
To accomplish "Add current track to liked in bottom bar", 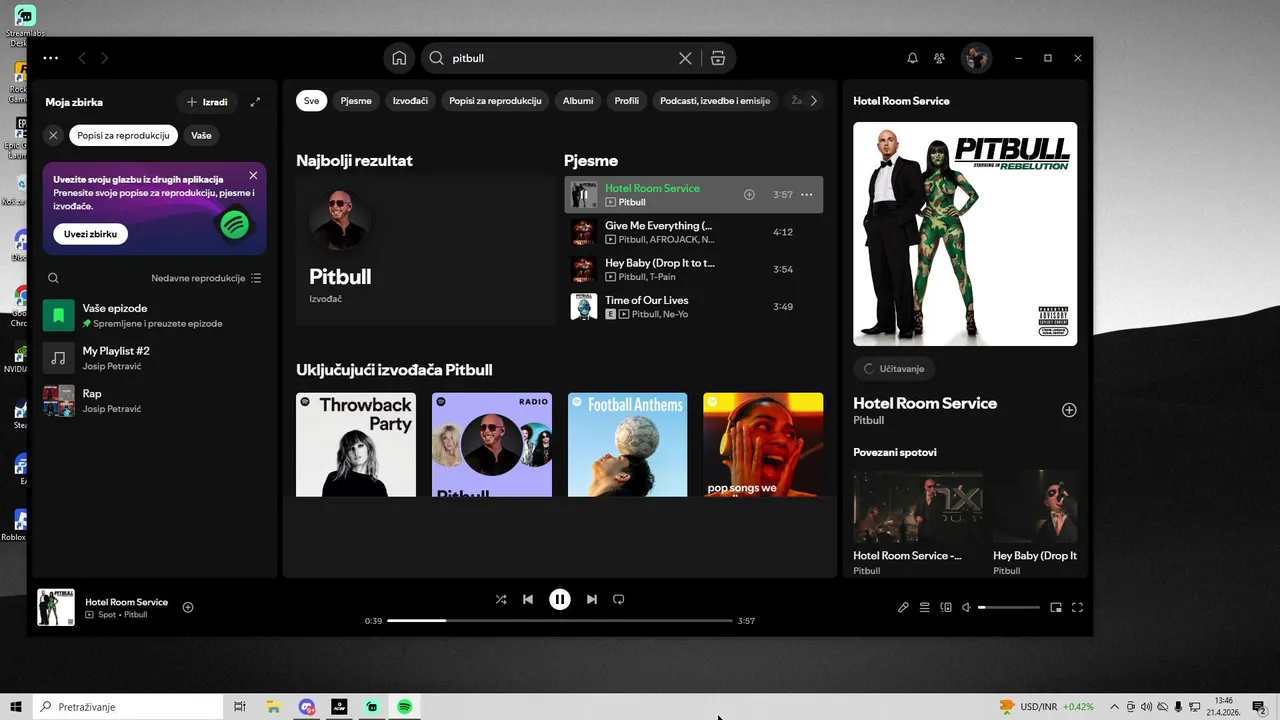I will (188, 607).
